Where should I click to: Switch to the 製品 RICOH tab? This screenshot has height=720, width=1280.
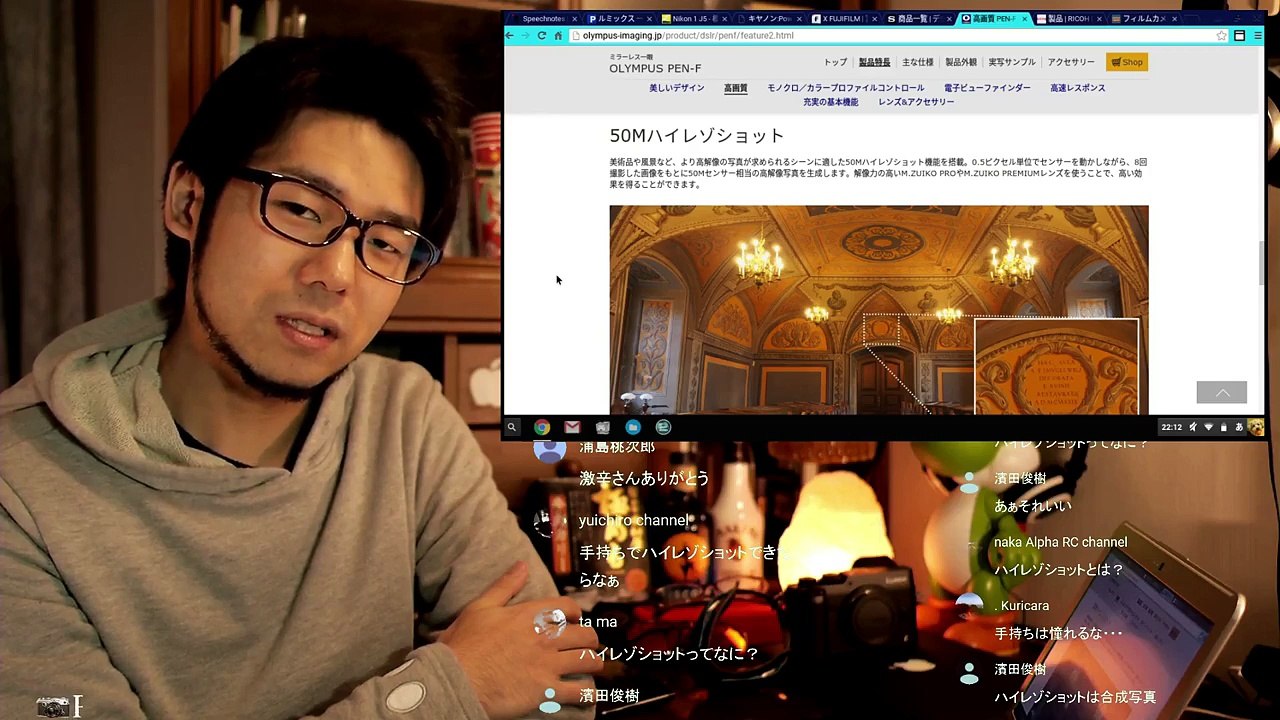(x=1068, y=18)
